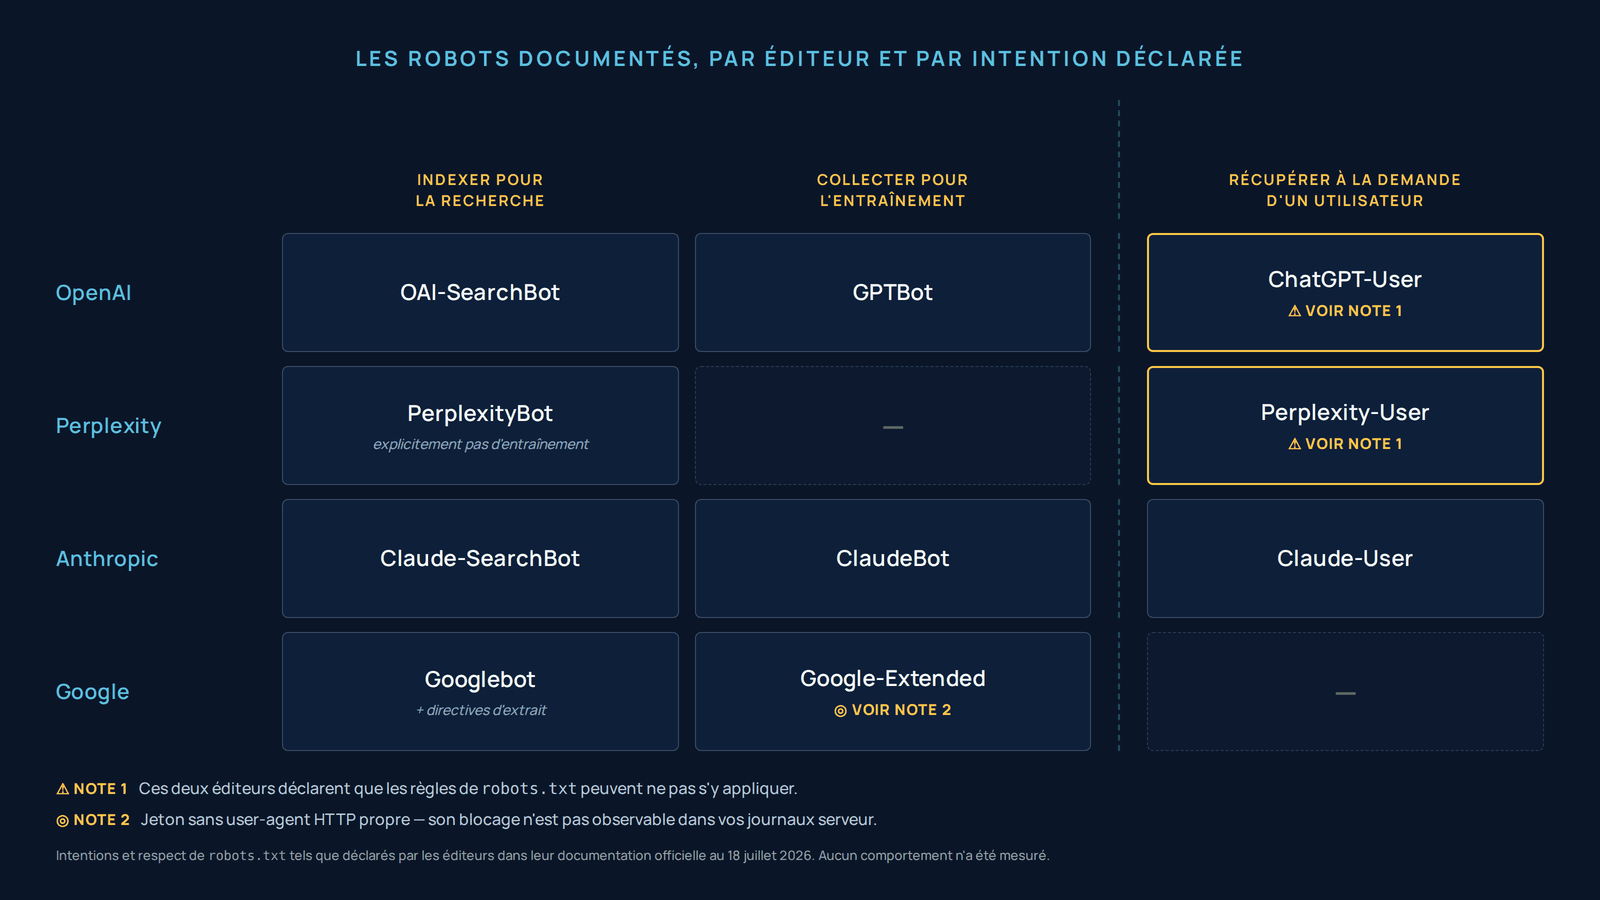Click 'explicitement pas d'entraînement' subtitle
The image size is (1600, 900).
click(481, 444)
